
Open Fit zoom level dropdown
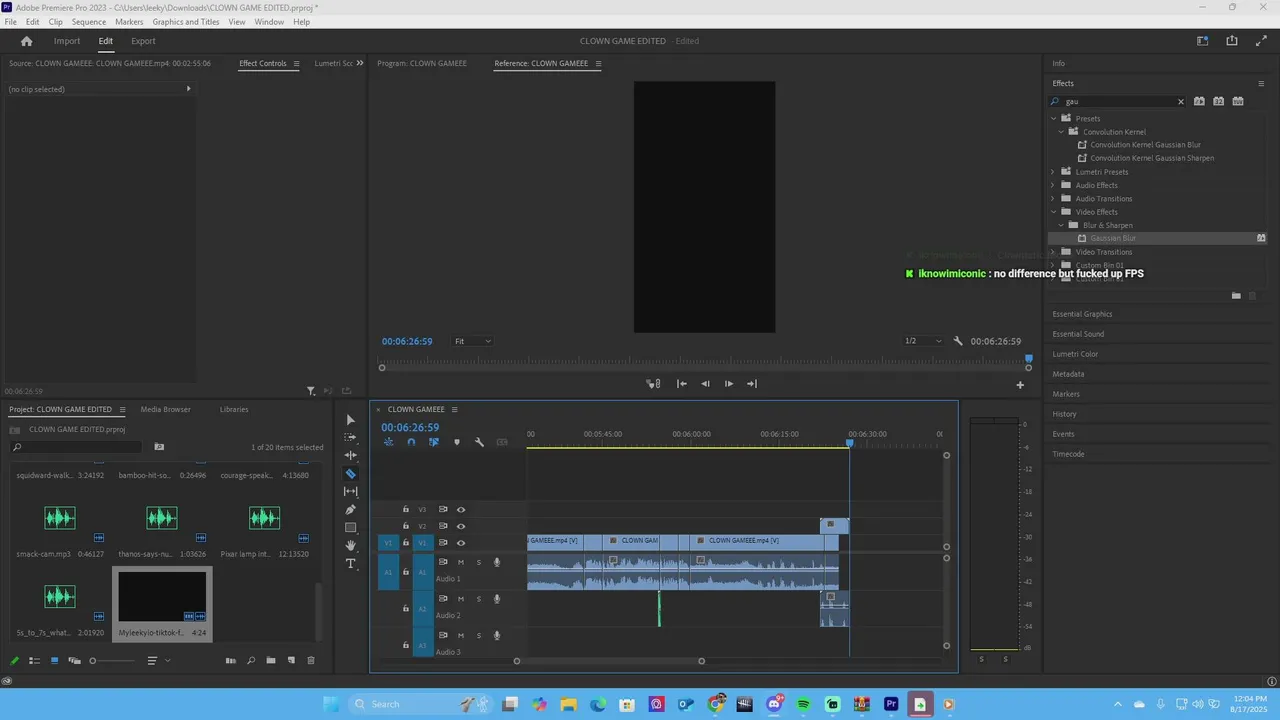473,341
